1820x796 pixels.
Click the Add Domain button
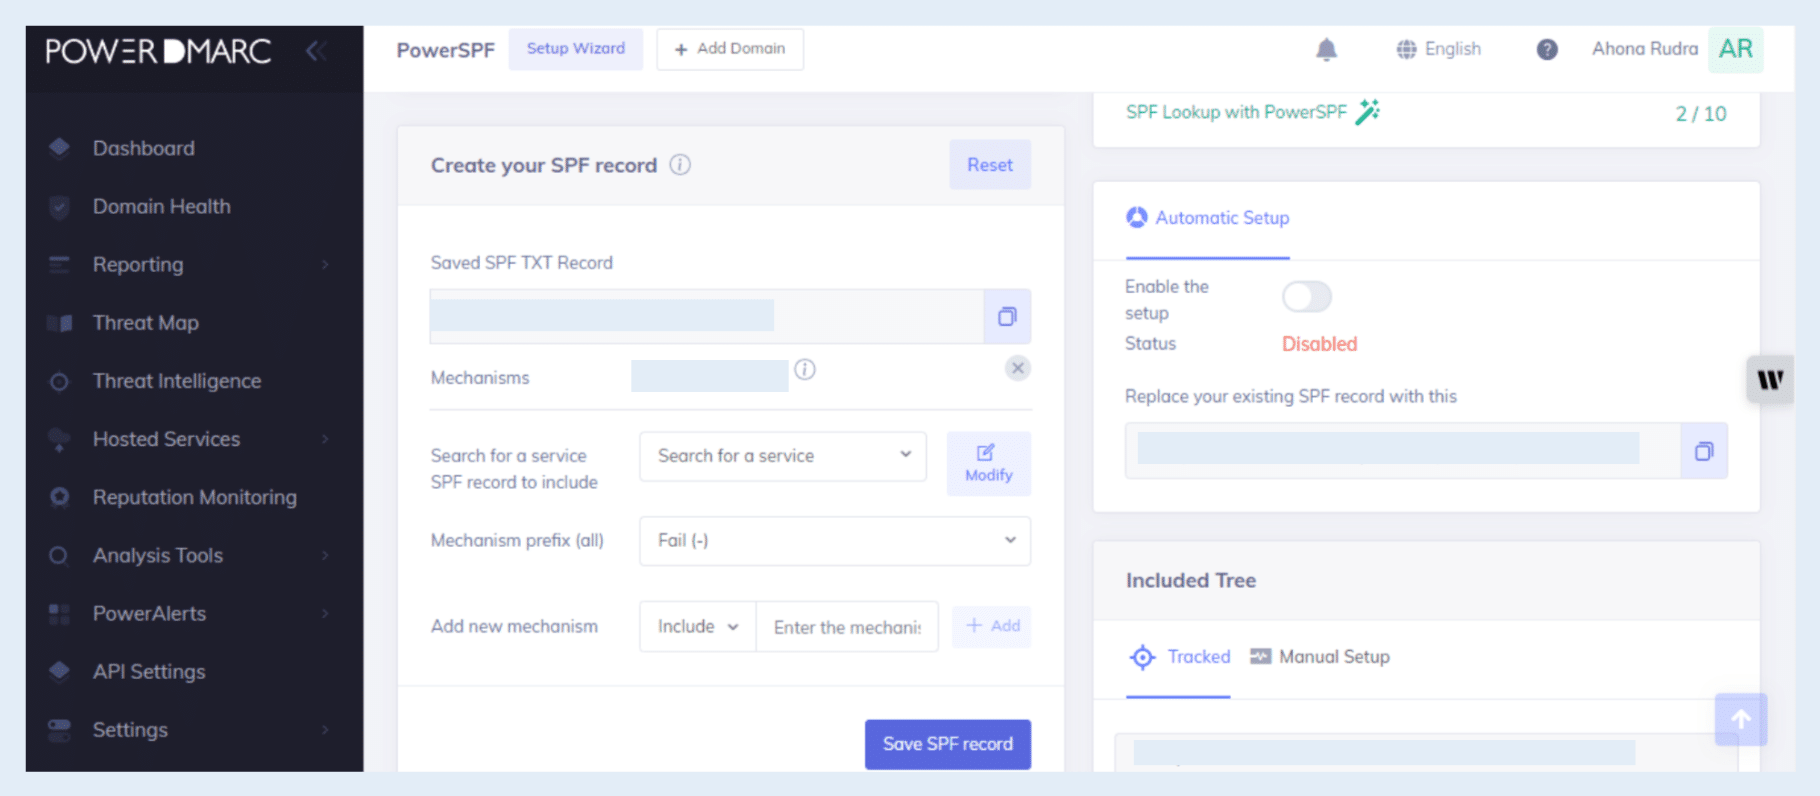point(730,49)
